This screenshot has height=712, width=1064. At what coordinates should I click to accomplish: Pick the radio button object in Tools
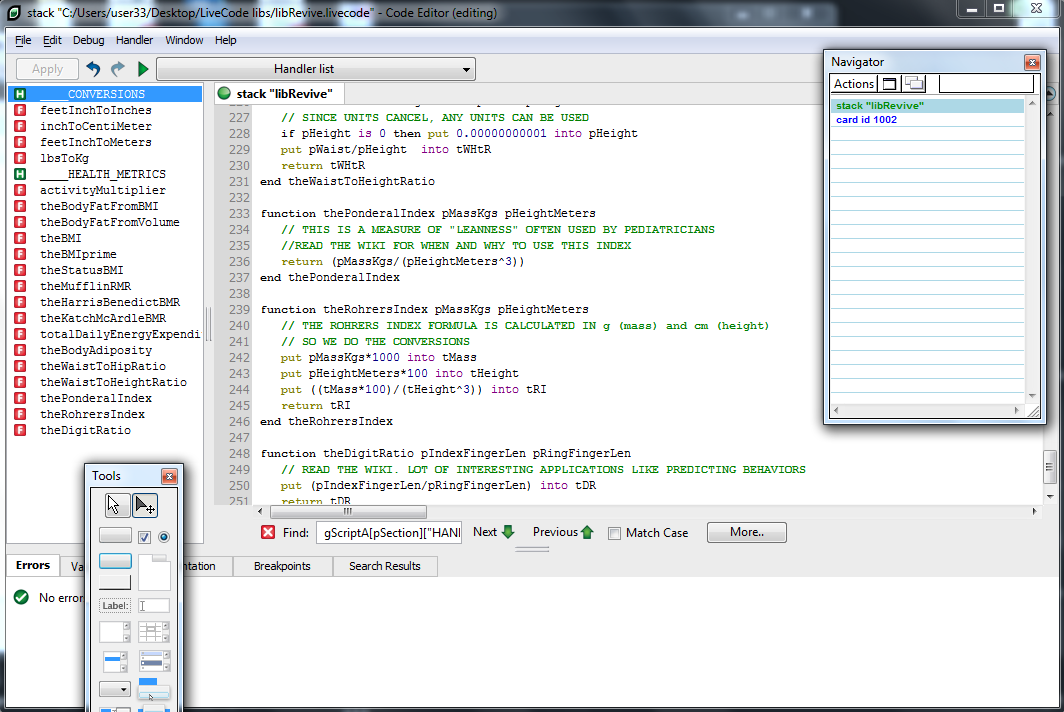[164, 537]
